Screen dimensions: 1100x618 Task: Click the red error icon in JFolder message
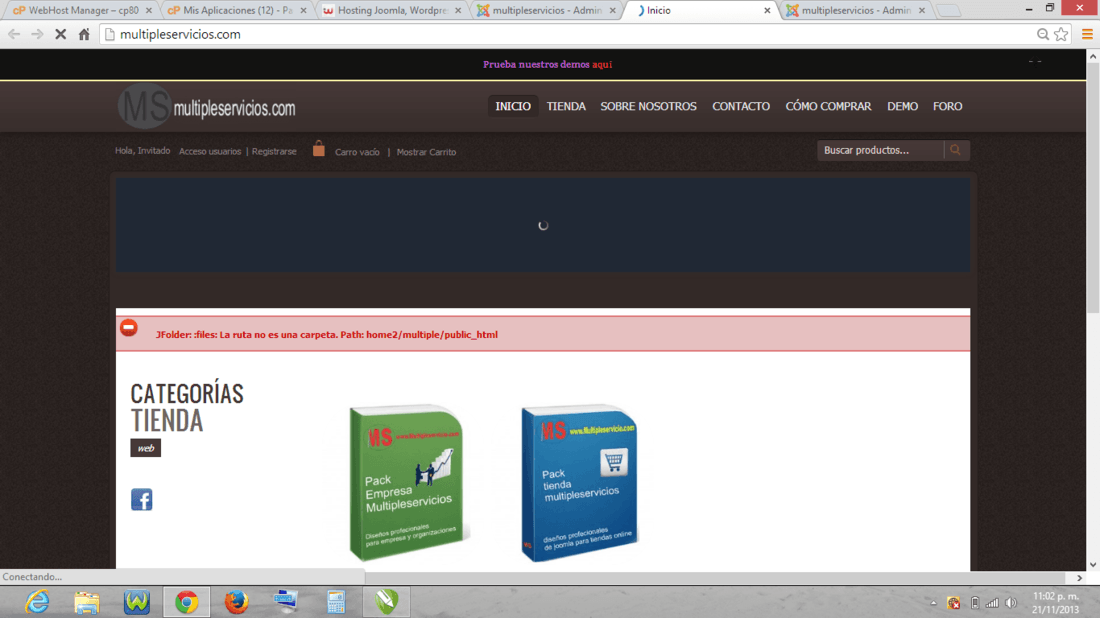click(129, 328)
